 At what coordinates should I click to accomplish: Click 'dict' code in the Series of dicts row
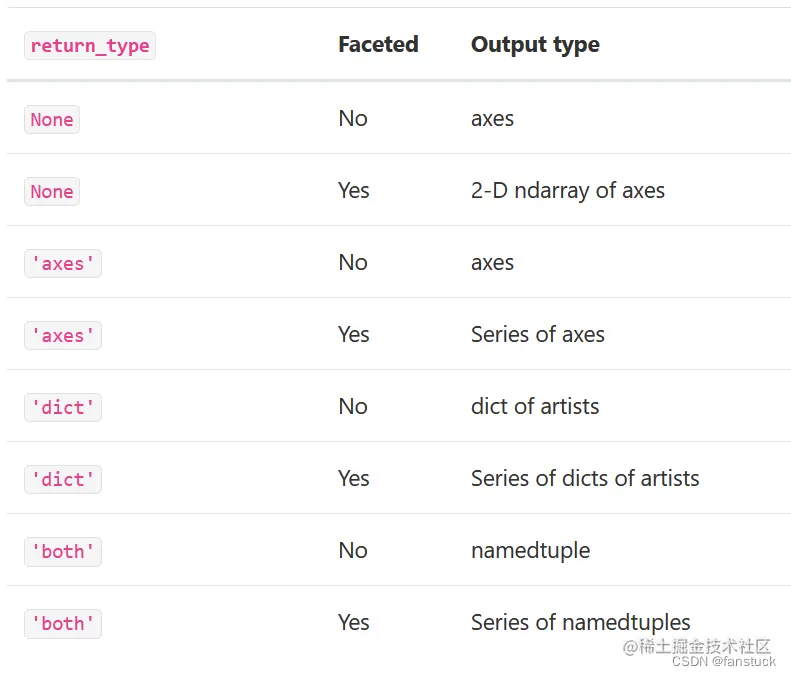[x=63, y=479]
